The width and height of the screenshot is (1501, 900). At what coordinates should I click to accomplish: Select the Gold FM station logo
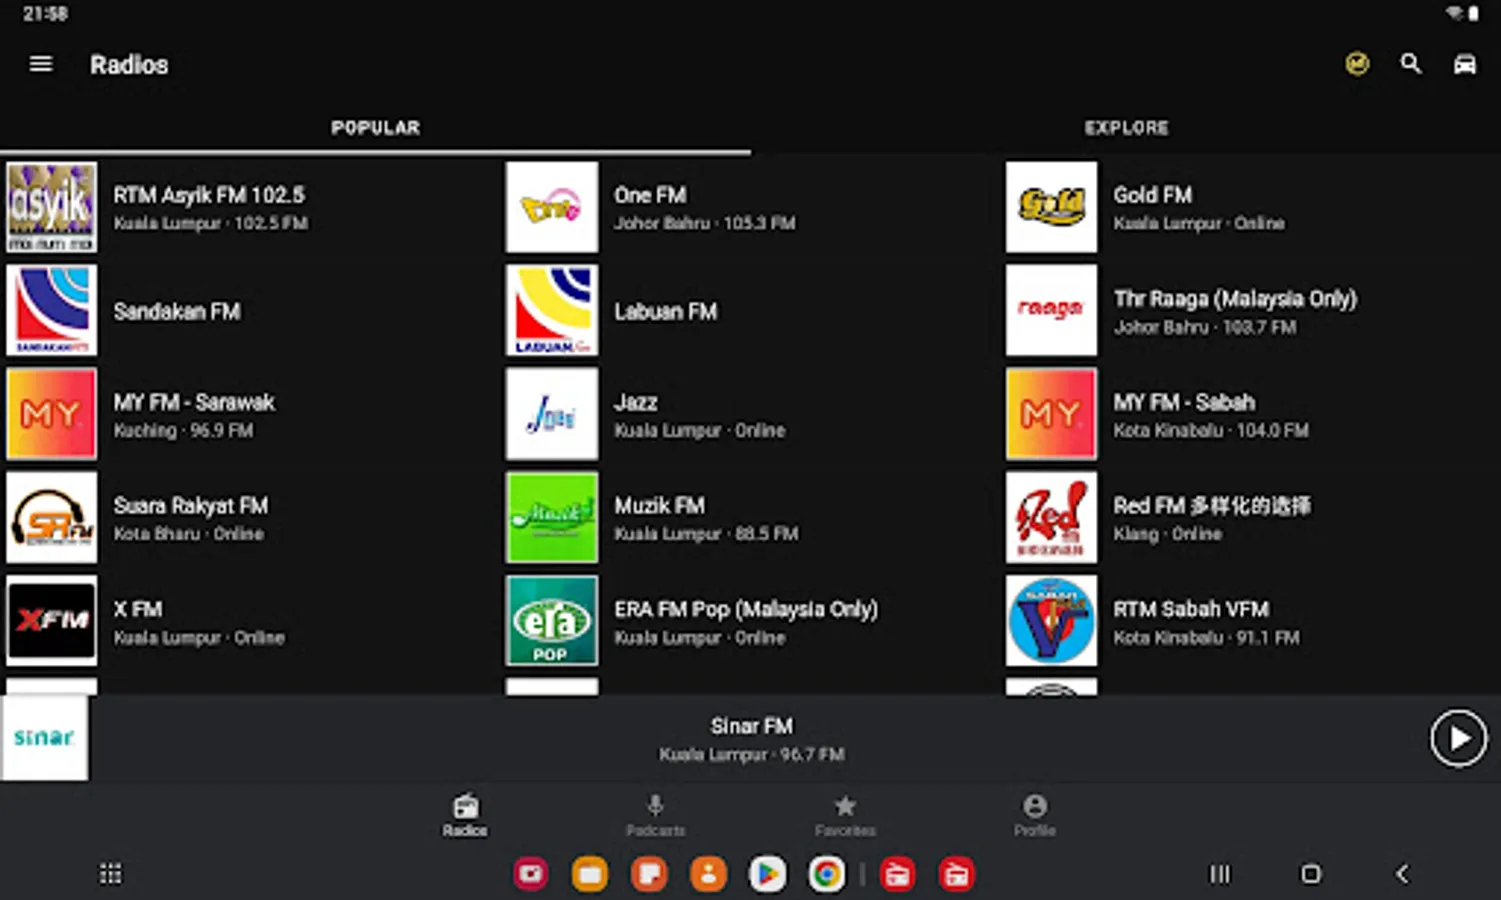click(1051, 207)
